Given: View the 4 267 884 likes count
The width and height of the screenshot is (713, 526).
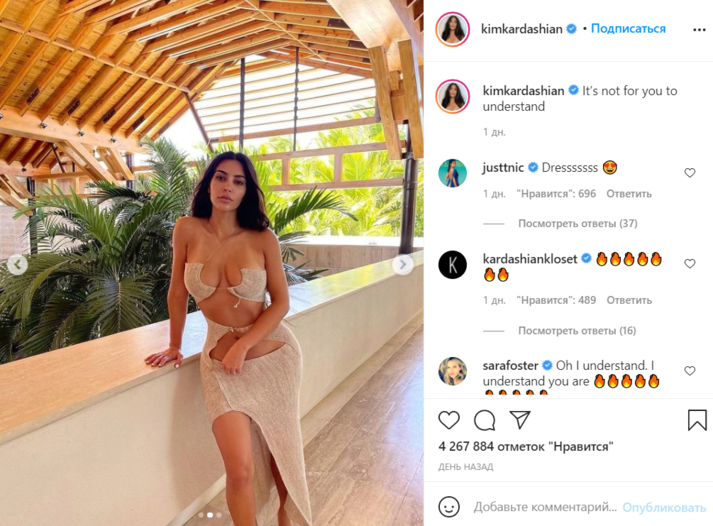Looking at the screenshot, I should click(x=526, y=446).
